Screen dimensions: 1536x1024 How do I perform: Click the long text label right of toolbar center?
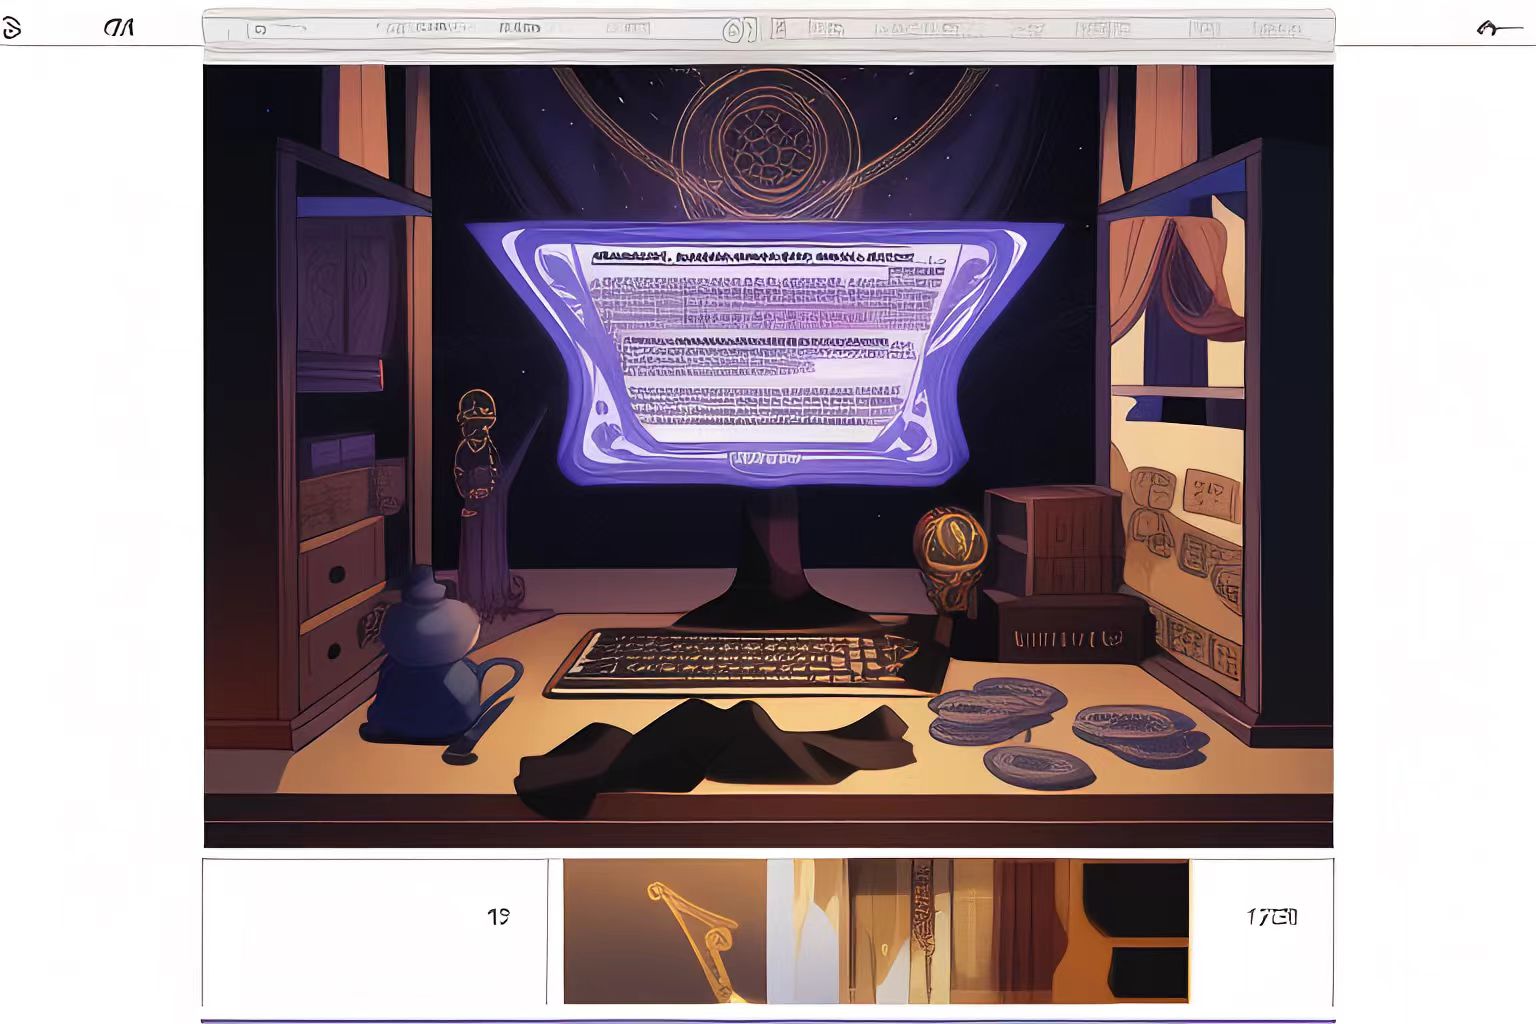pos(920,30)
